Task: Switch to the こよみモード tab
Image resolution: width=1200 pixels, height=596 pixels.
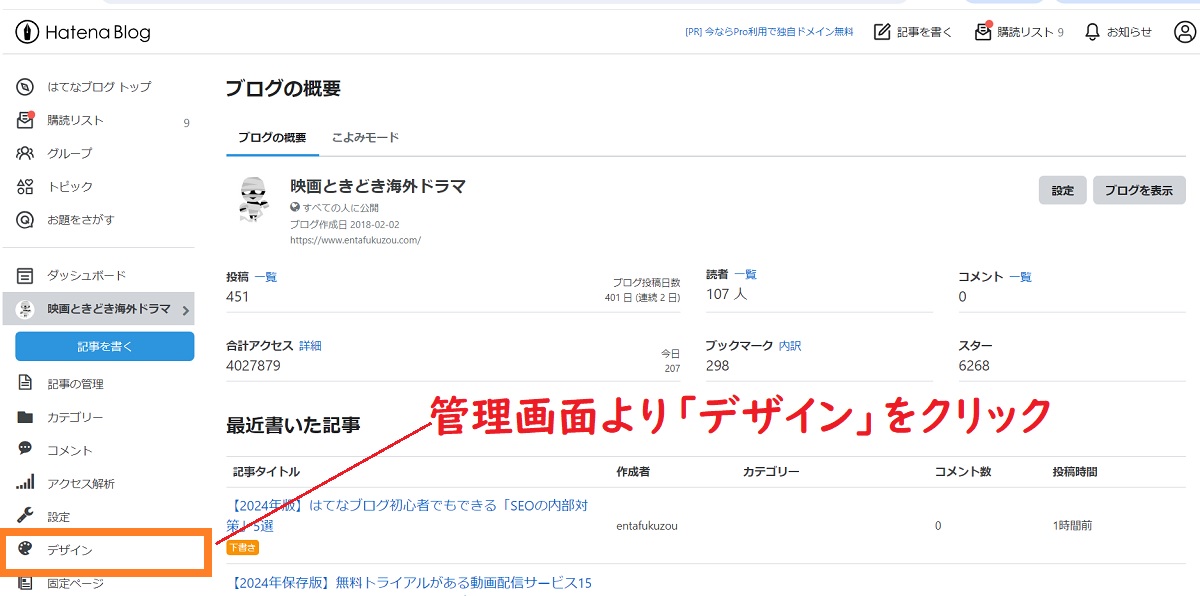Action: point(365,137)
